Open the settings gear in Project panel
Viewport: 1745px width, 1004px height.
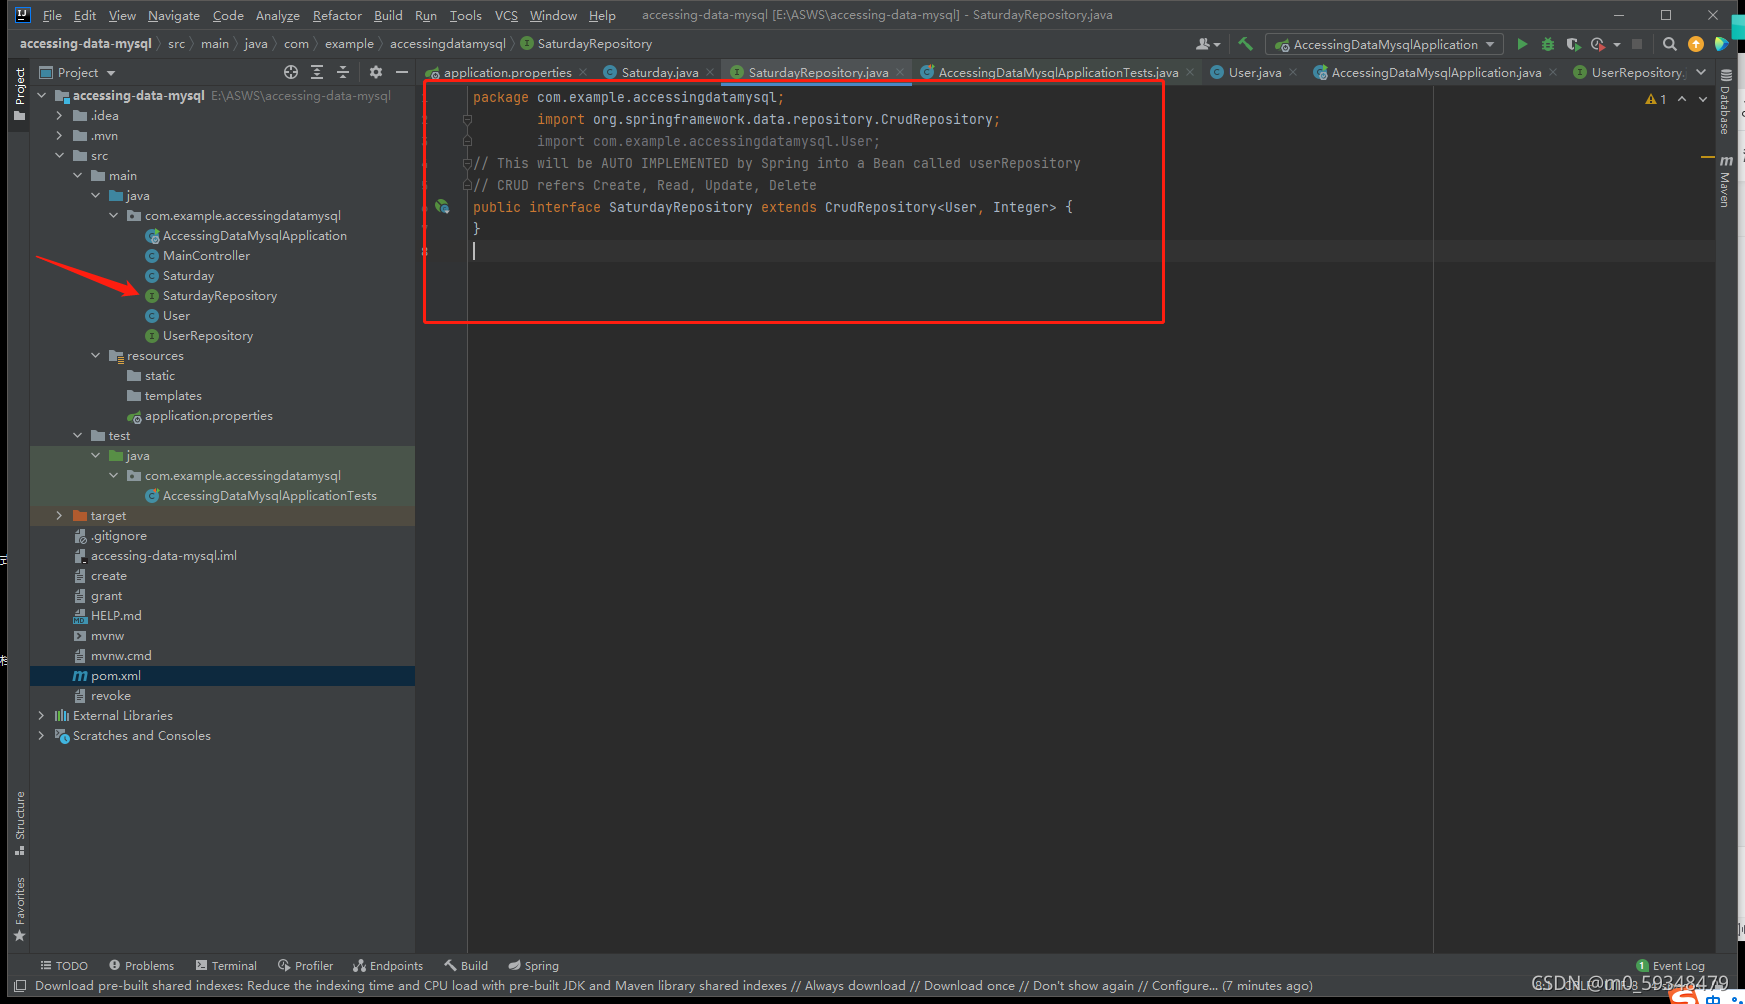(374, 72)
